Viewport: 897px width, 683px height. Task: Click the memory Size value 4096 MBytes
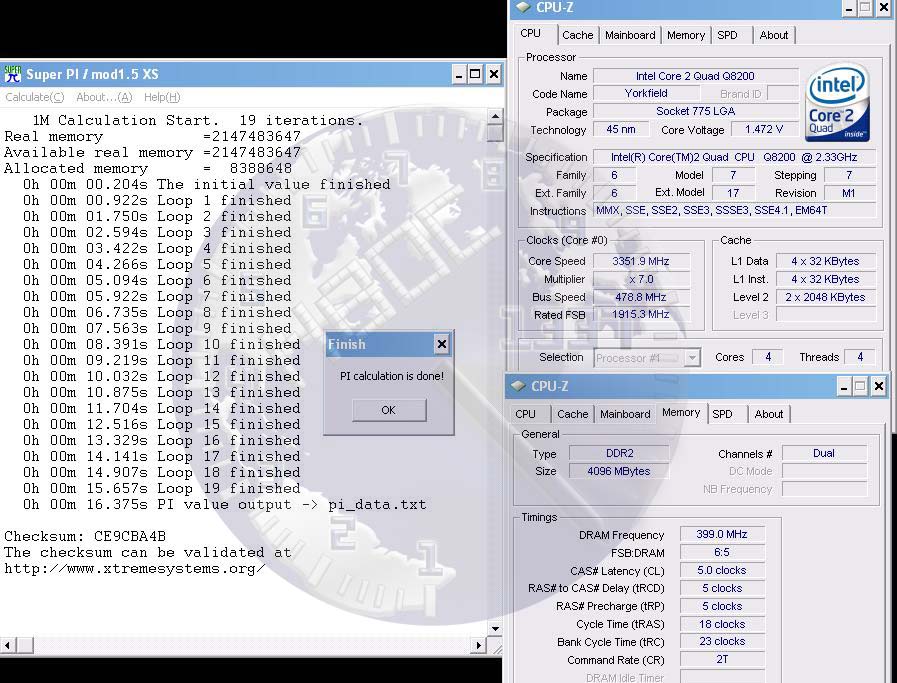click(x=619, y=471)
